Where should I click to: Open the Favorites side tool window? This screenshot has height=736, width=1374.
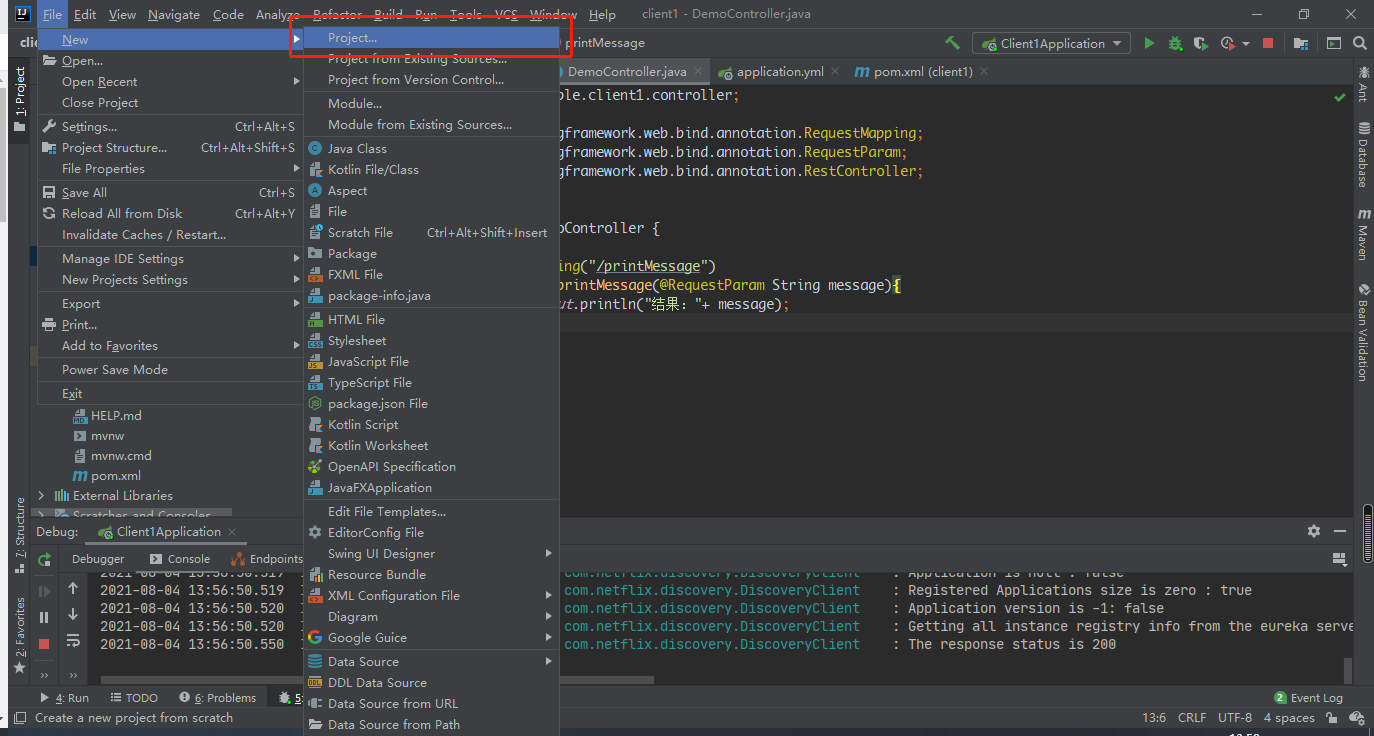coord(19,636)
